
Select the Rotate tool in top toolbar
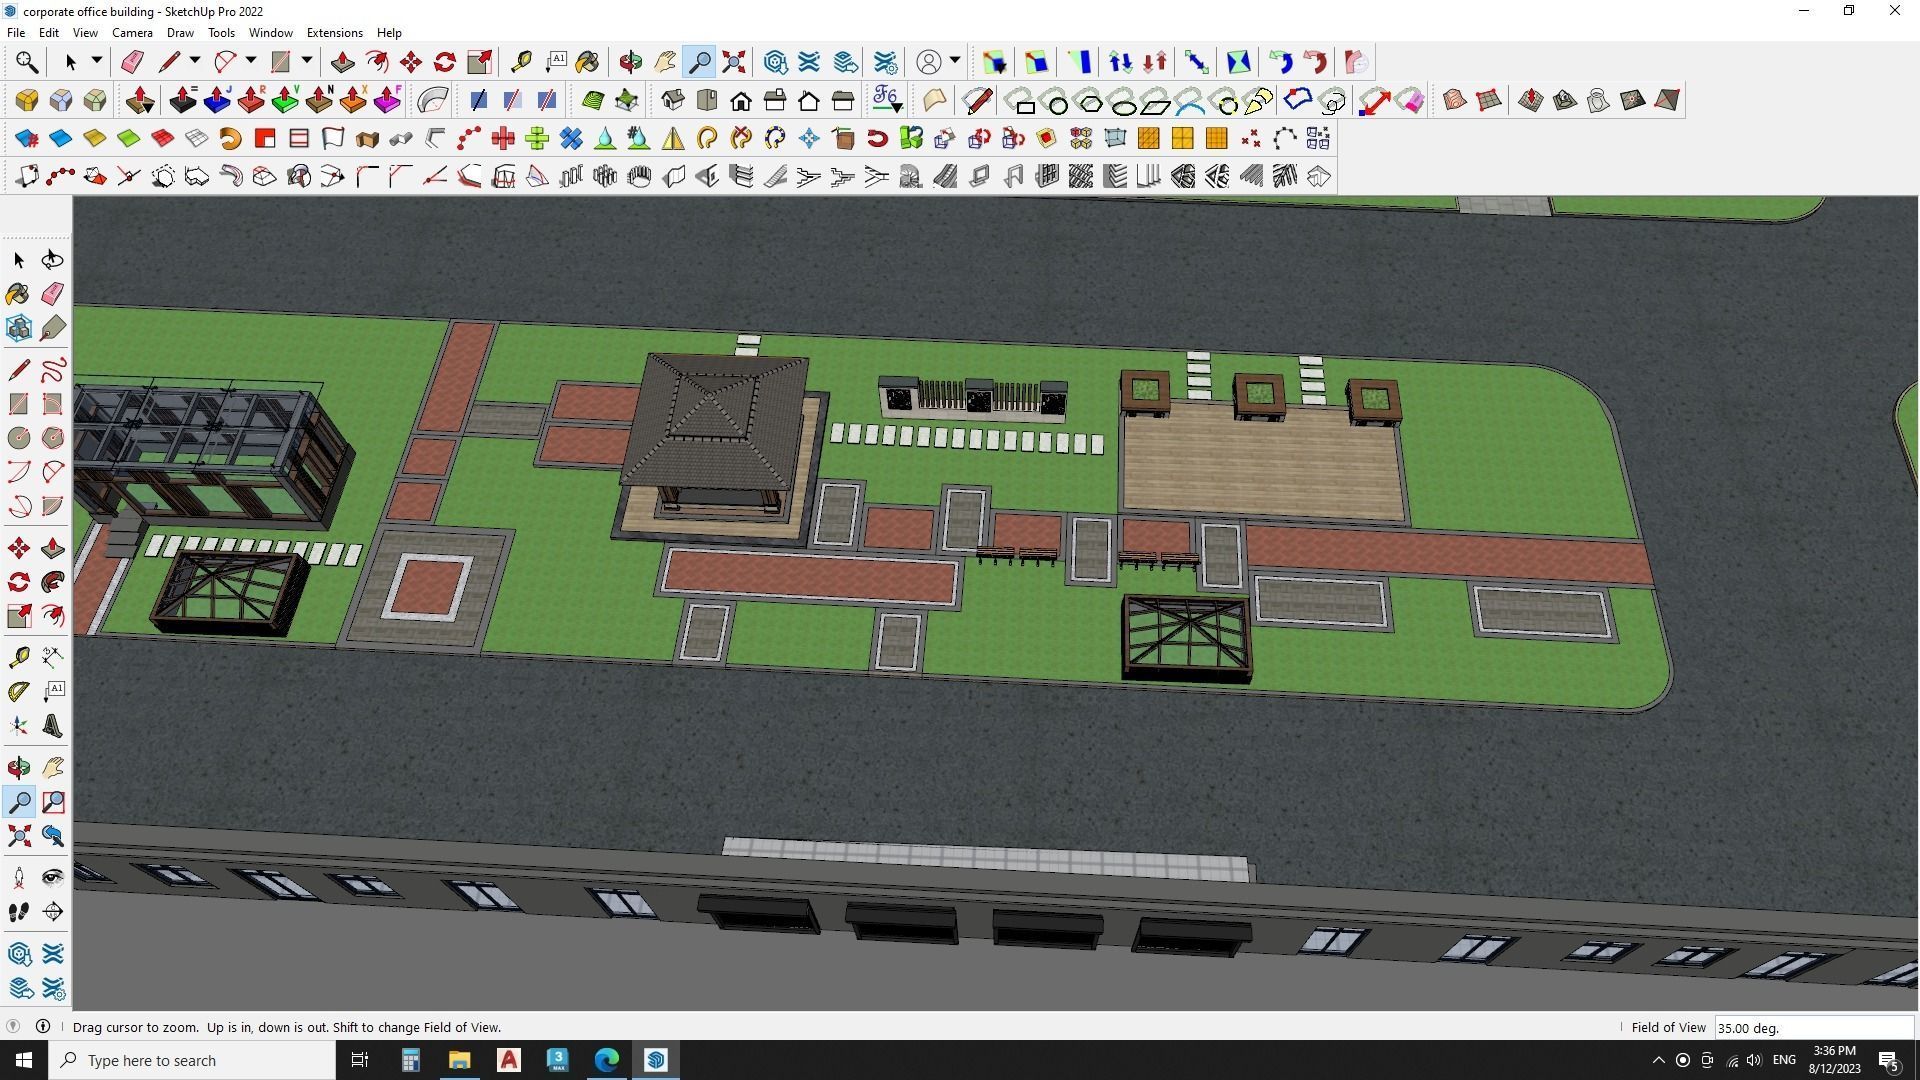tap(445, 62)
